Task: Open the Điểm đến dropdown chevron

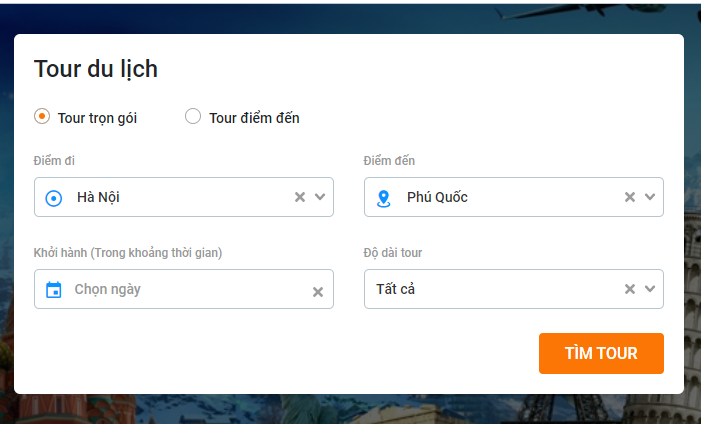Action: coord(650,197)
